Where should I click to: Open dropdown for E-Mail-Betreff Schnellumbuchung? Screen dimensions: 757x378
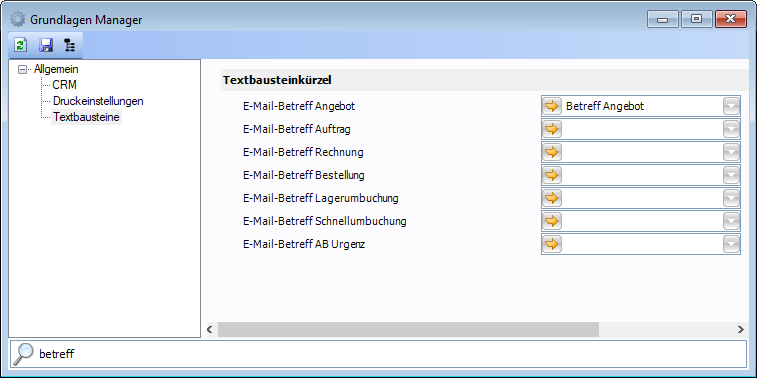click(x=731, y=221)
